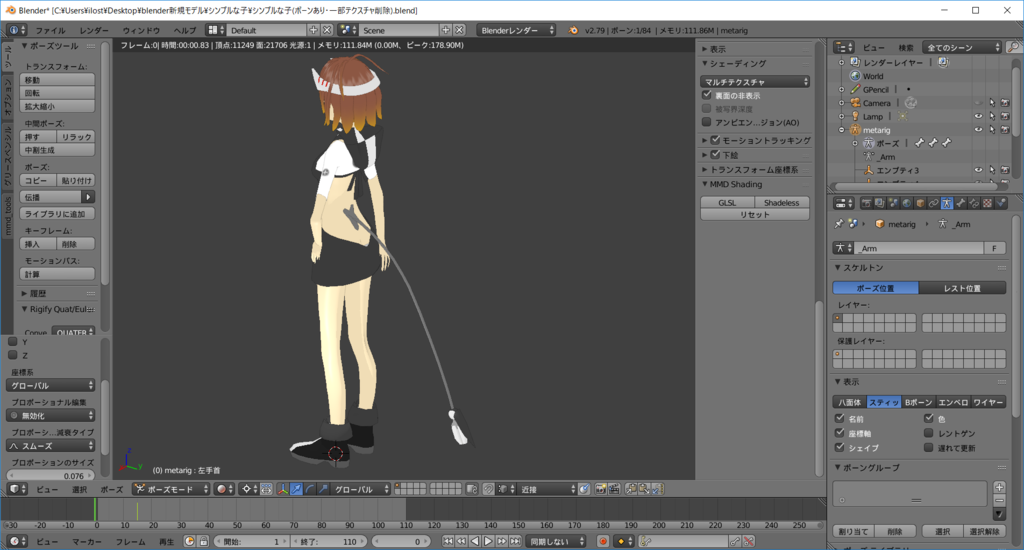Open the shading mode dropdown マルチテクスチャ
Screen dimensions: 1024x550
(755, 82)
